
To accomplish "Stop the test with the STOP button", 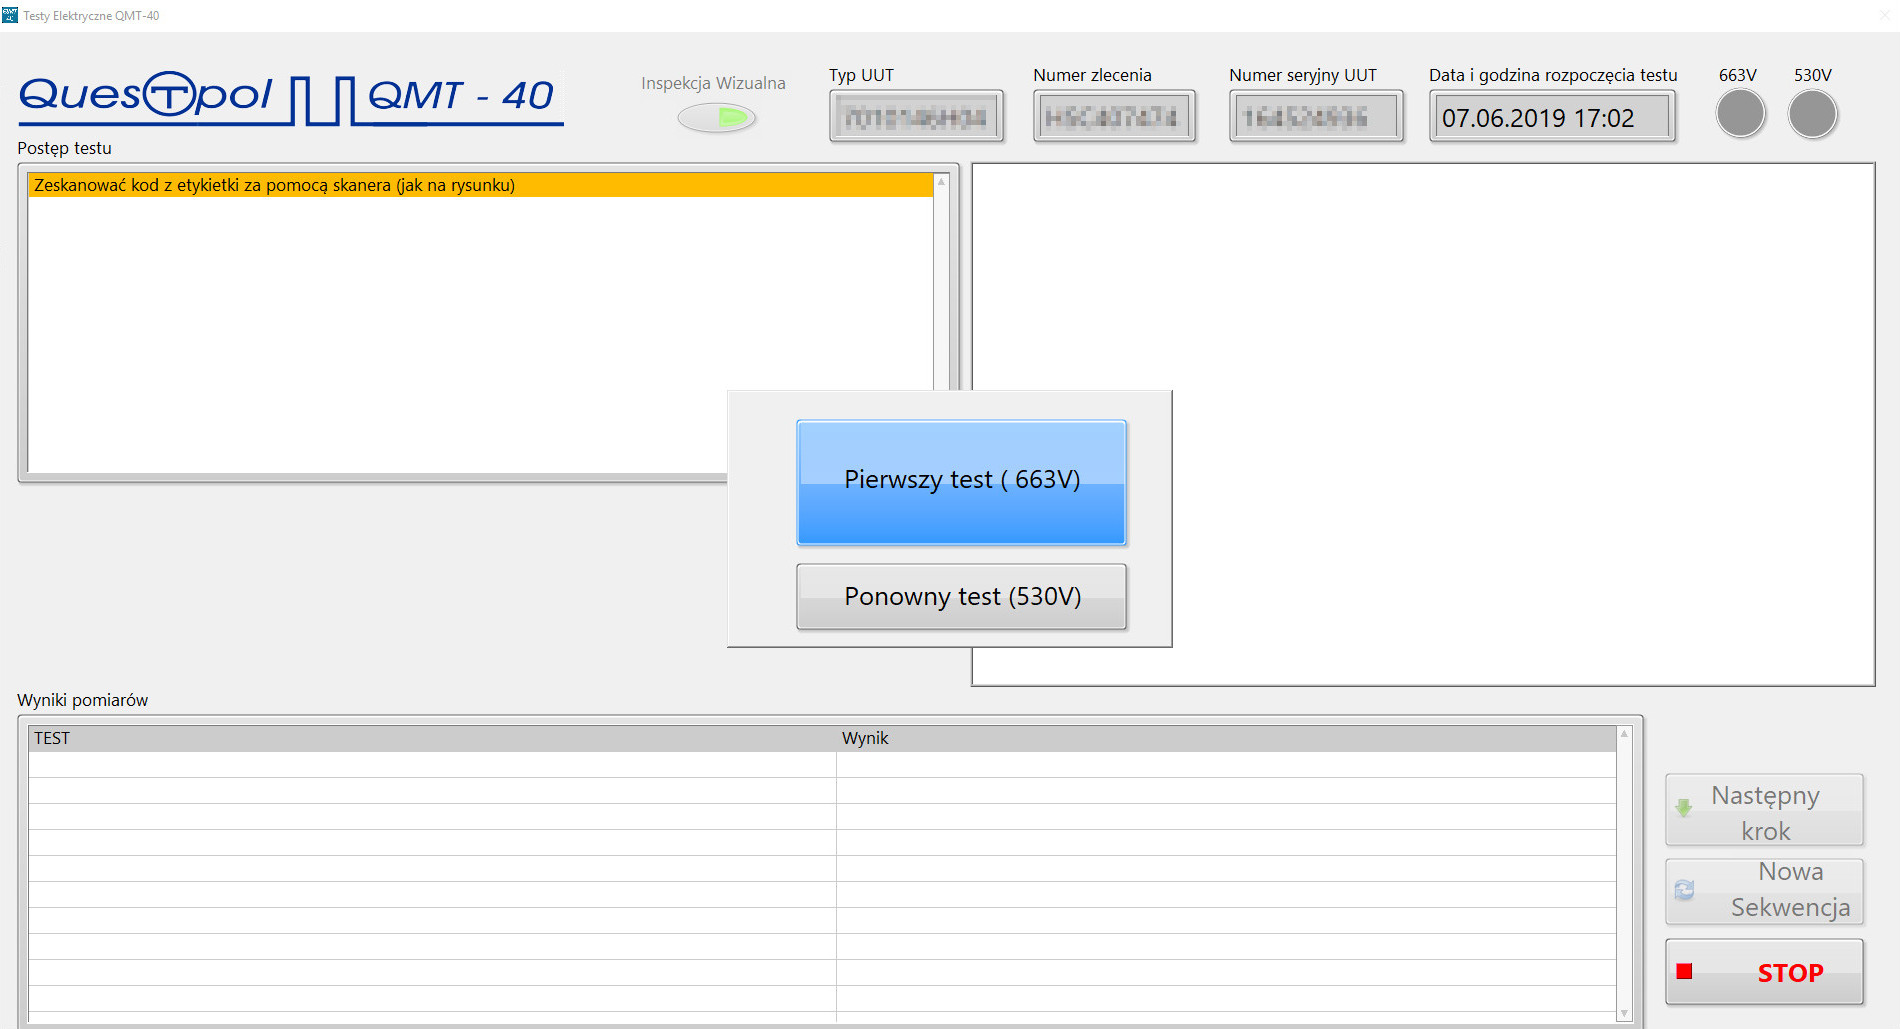I will (x=1764, y=972).
